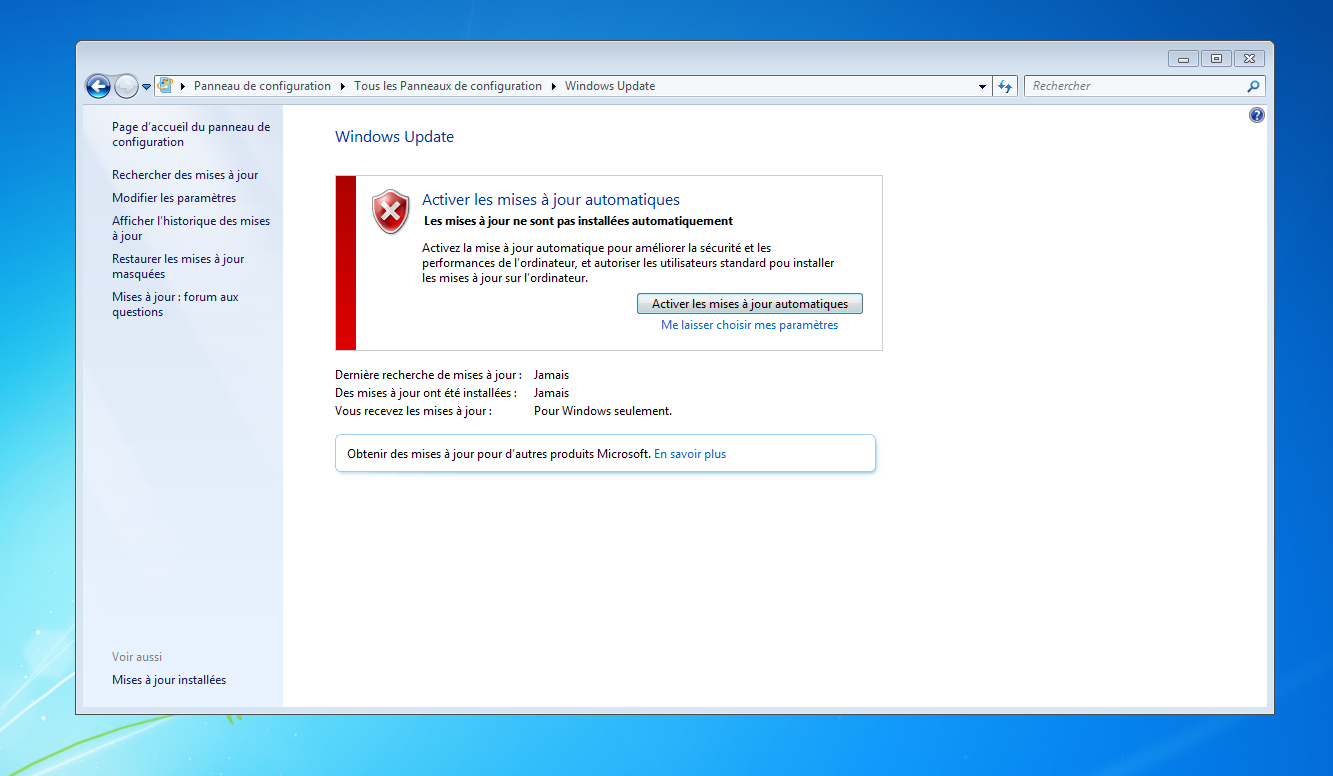This screenshot has height=776, width=1333.
Task: Click the Voir aussi label
Action: click(137, 657)
